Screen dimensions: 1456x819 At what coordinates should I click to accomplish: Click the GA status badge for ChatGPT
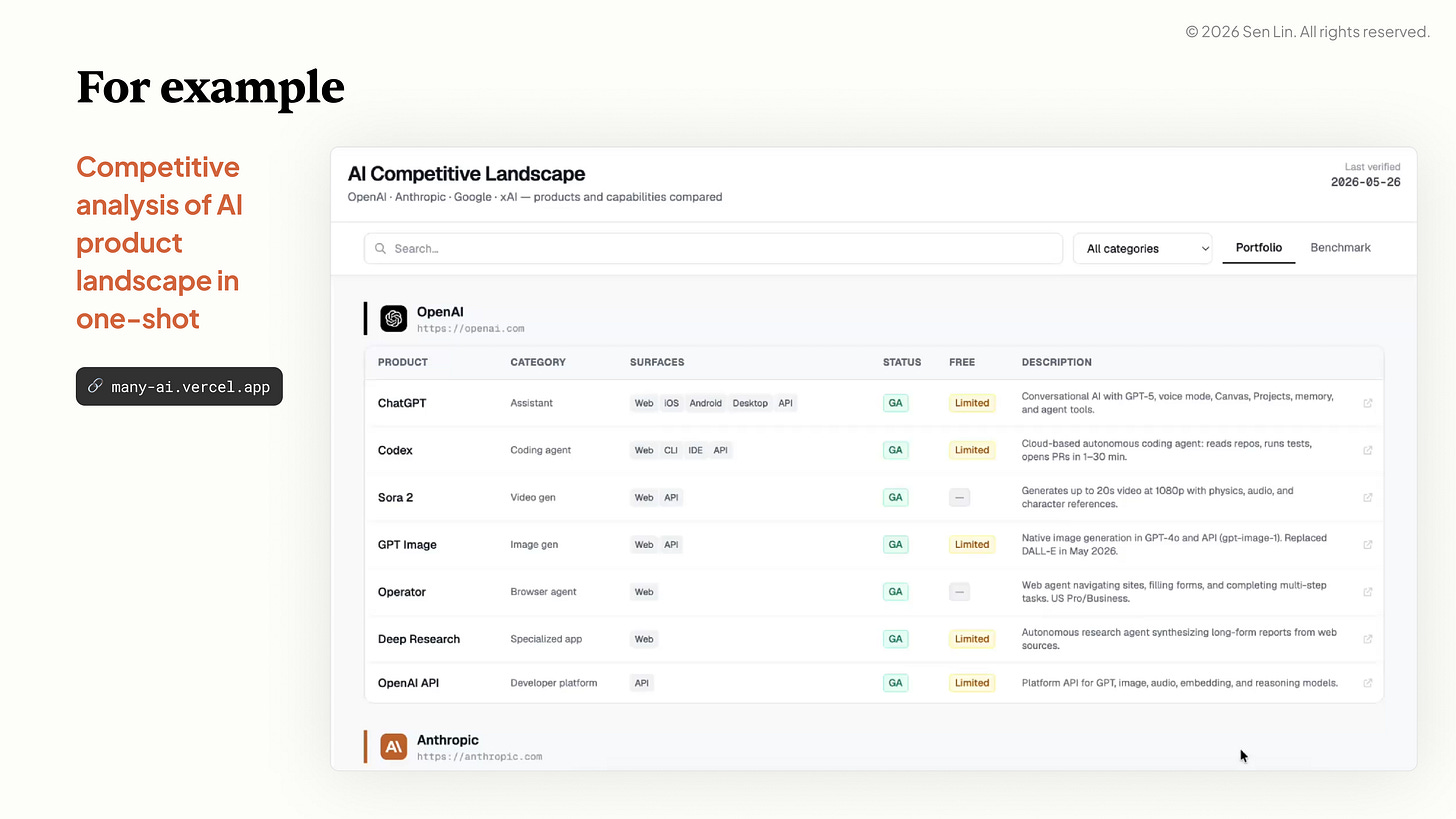point(895,403)
